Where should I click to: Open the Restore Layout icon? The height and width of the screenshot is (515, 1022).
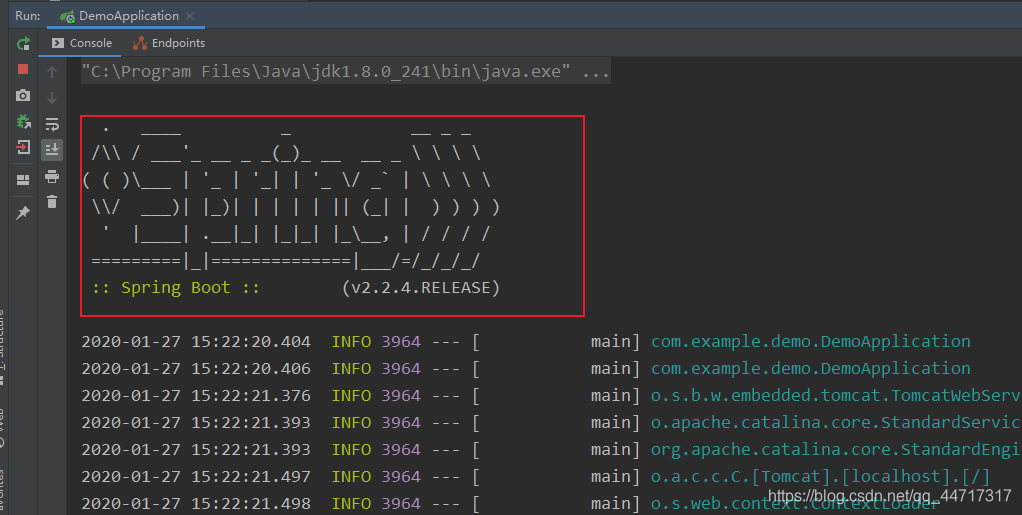coord(23,180)
